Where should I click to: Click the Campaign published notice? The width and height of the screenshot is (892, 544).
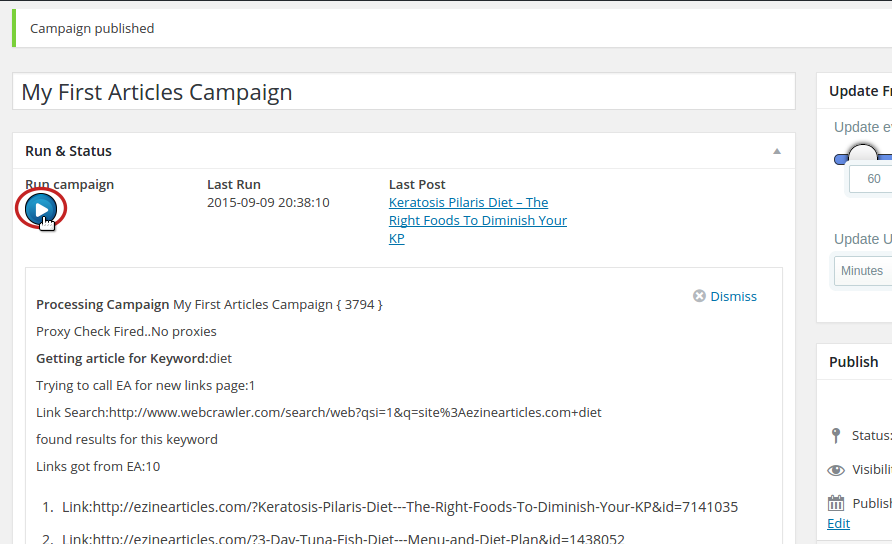[x=92, y=28]
